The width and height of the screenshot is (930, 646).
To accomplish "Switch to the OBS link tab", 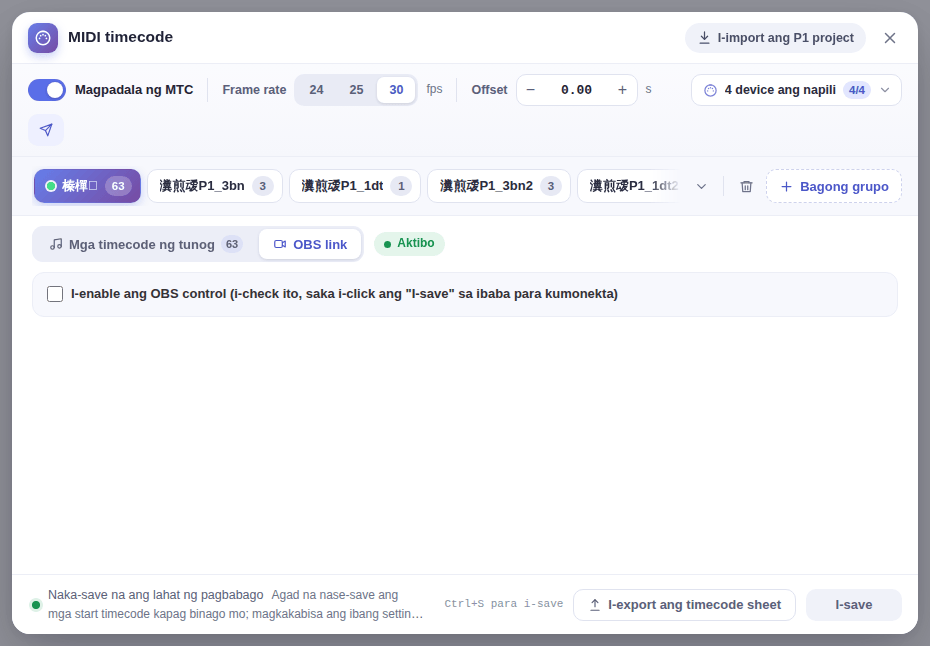I will click(310, 244).
